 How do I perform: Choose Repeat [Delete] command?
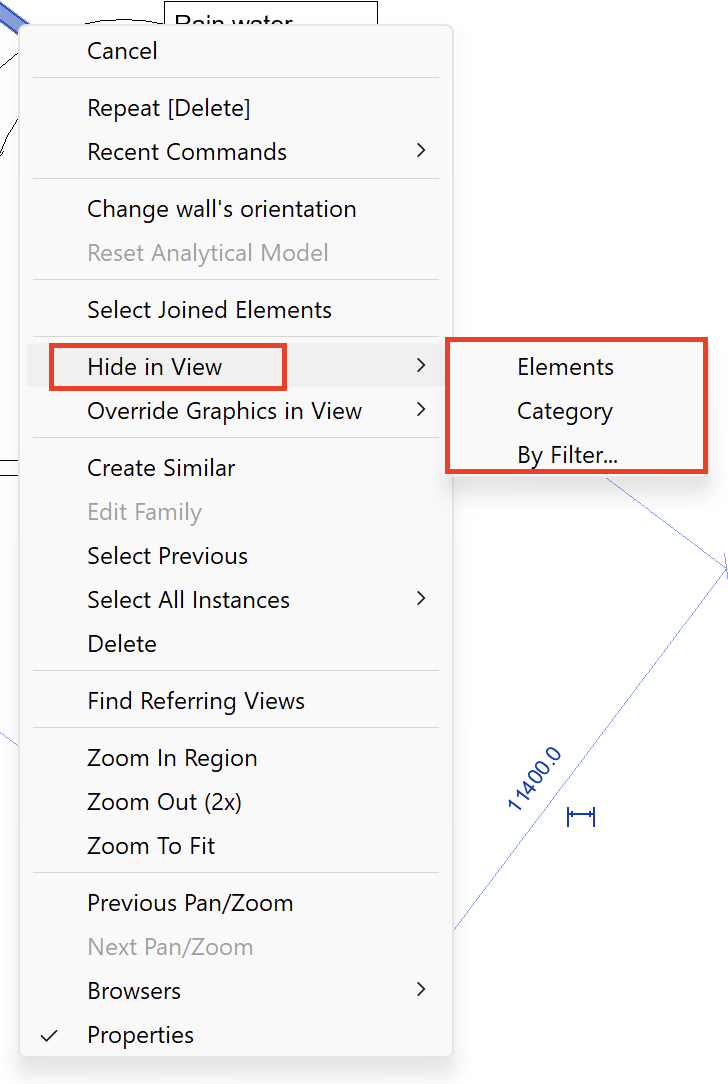pyautogui.click(x=168, y=108)
